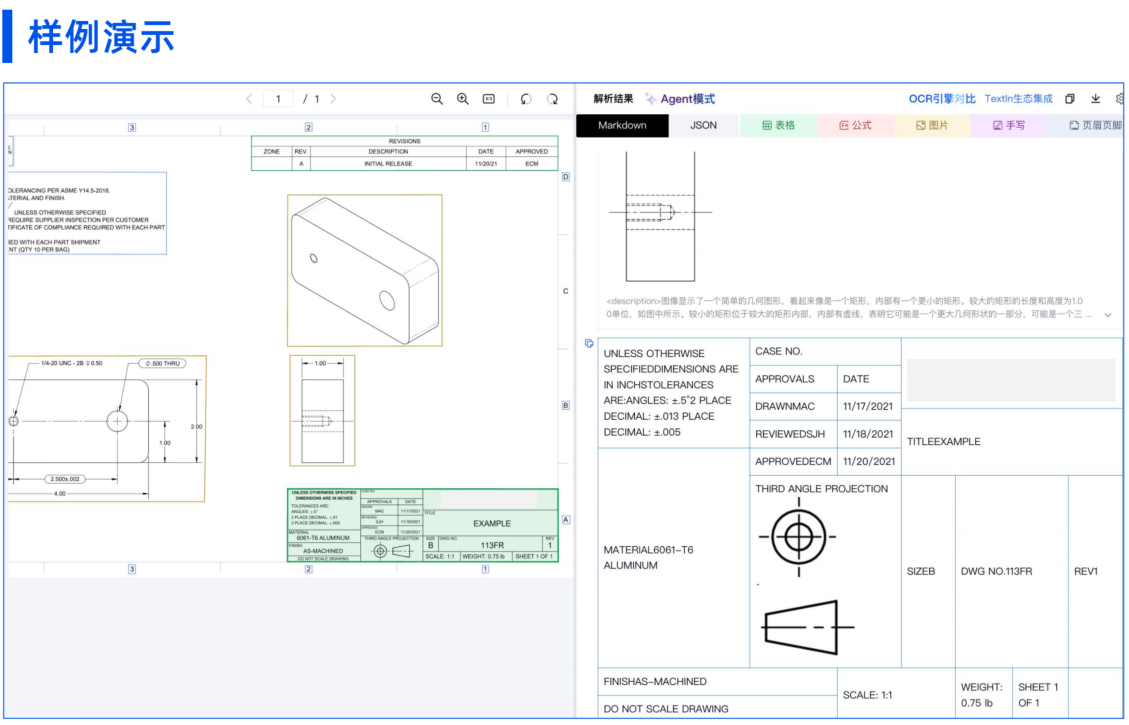The width and height of the screenshot is (1129, 725).
Task: Switch to the Markdown tab
Action: point(622,125)
